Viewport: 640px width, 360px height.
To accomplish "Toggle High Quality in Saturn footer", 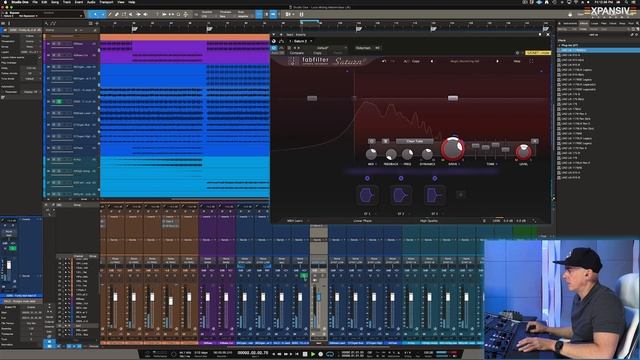I will [429, 221].
